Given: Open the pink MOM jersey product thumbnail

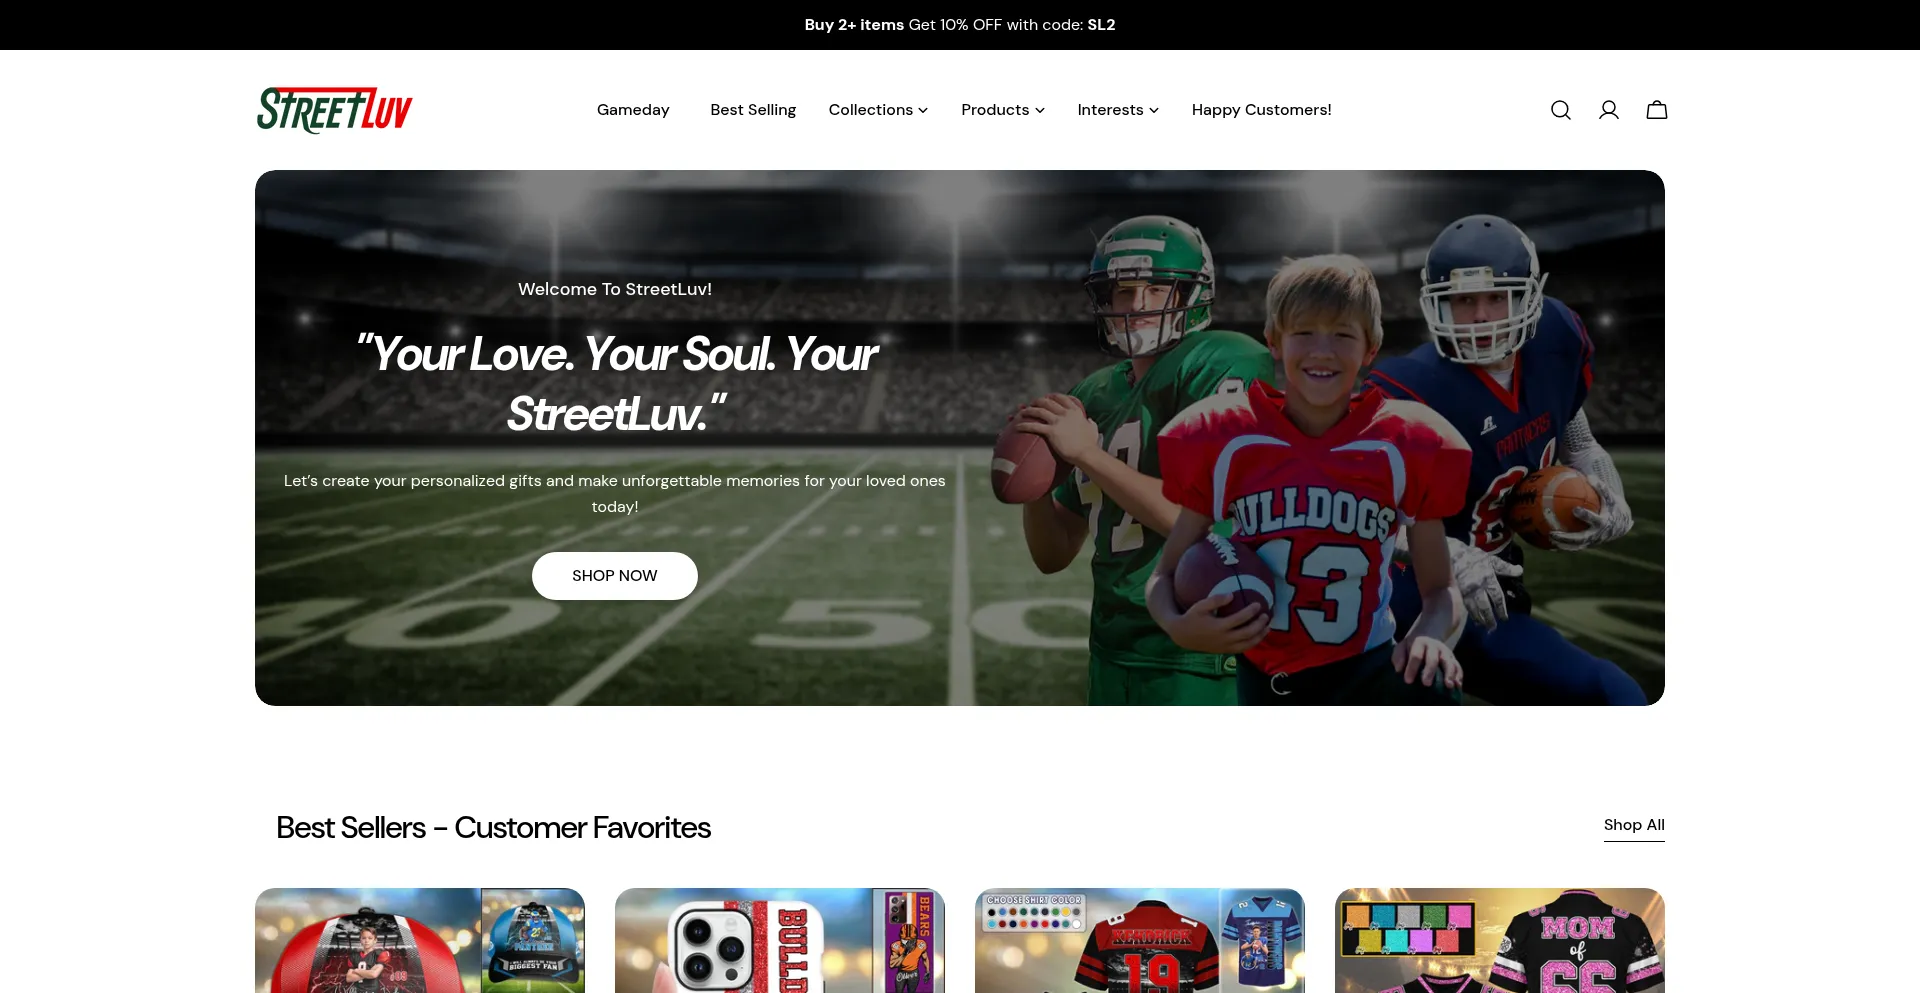Looking at the screenshot, I should click(x=1500, y=941).
